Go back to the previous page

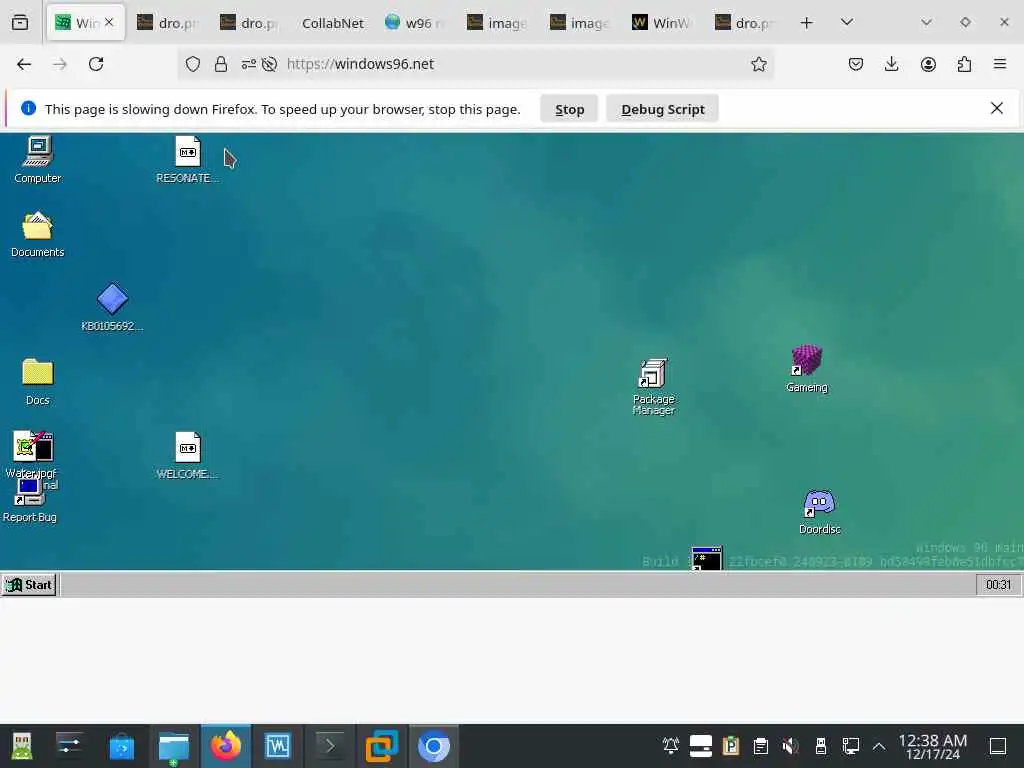coord(24,64)
